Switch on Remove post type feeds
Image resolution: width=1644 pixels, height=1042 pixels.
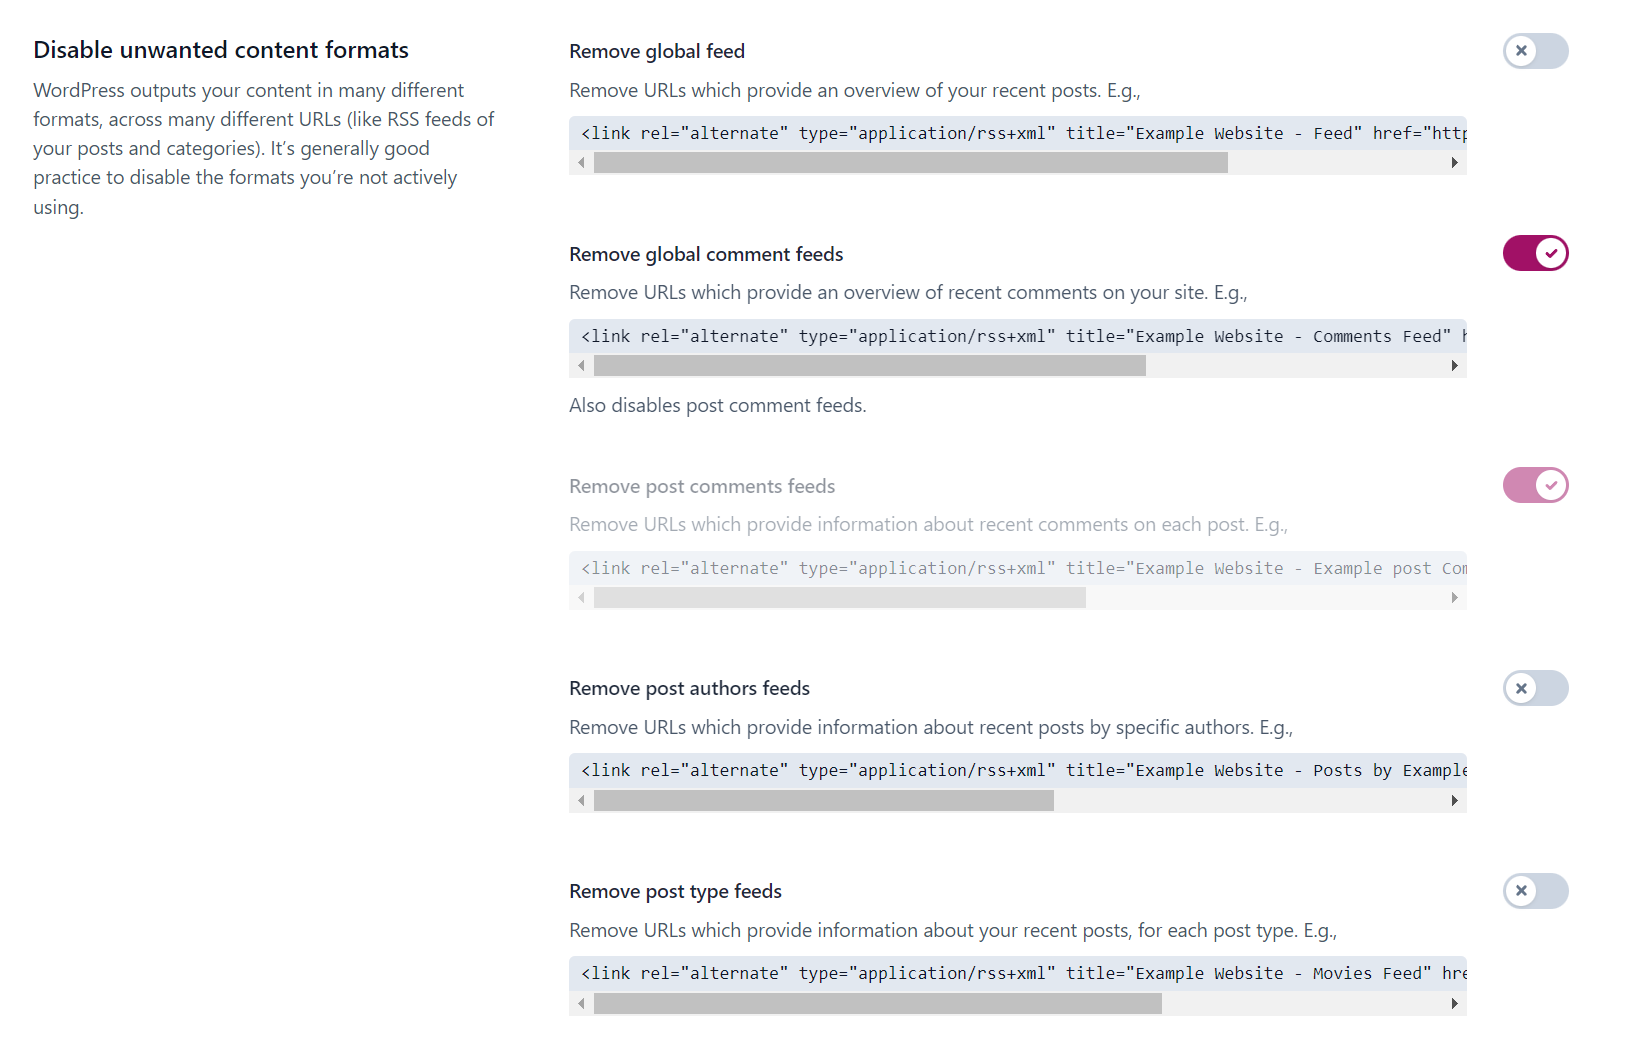tap(1535, 891)
